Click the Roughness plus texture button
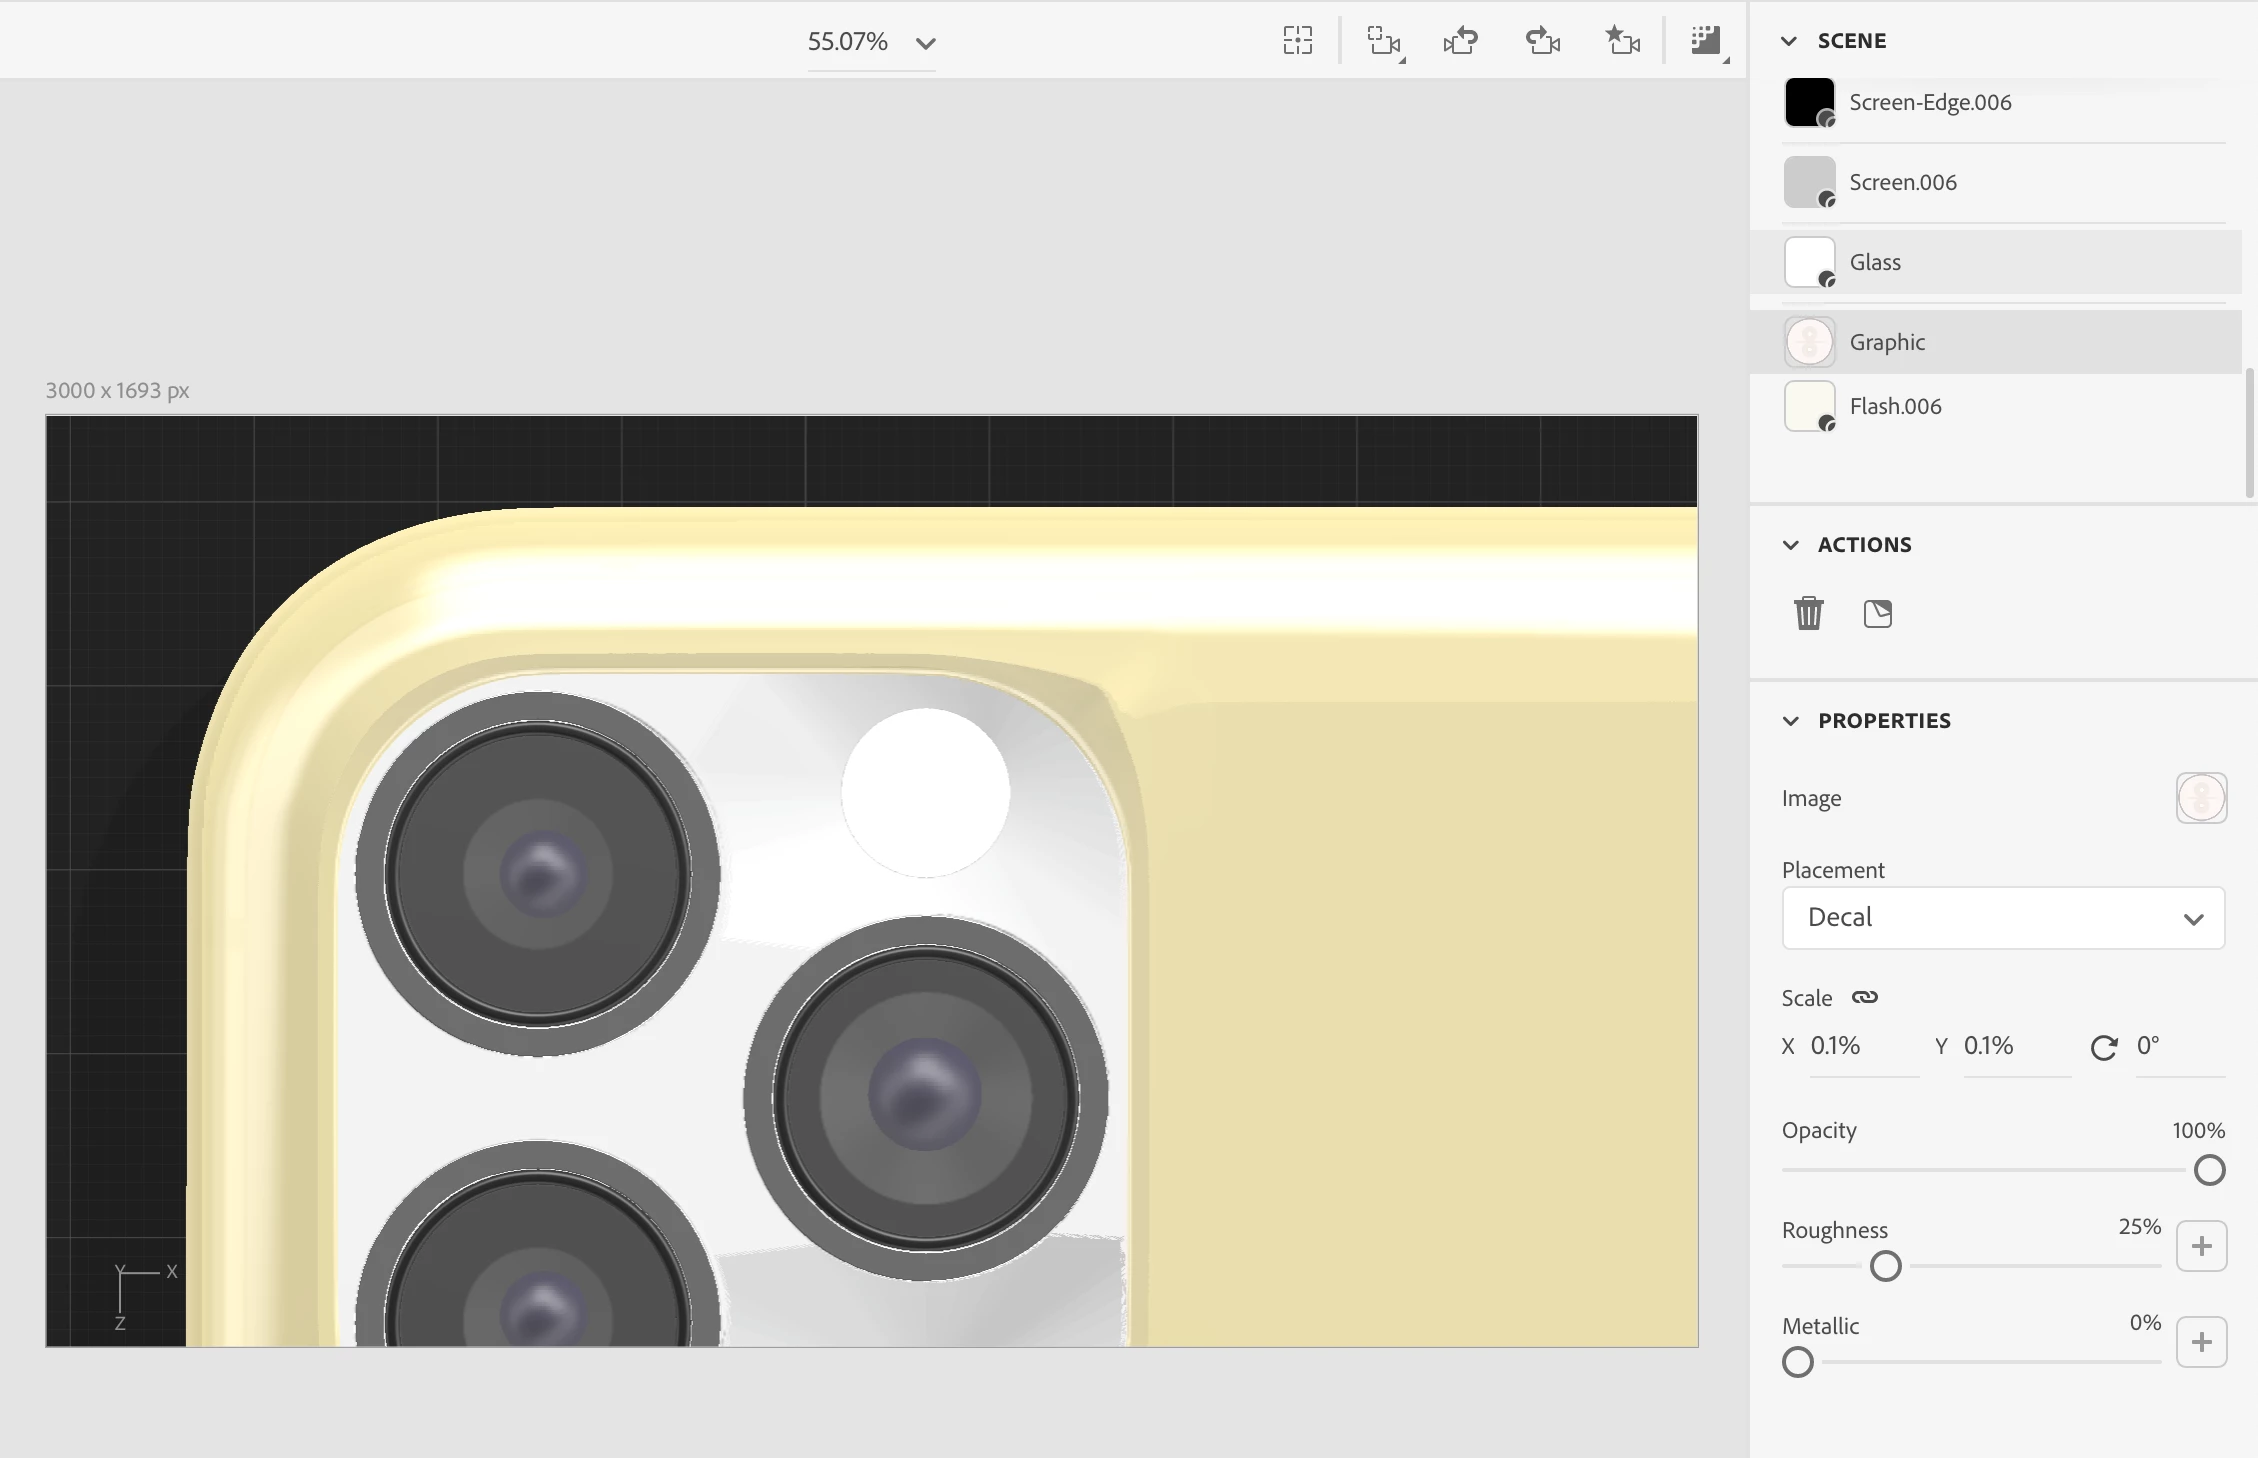 point(2201,1246)
